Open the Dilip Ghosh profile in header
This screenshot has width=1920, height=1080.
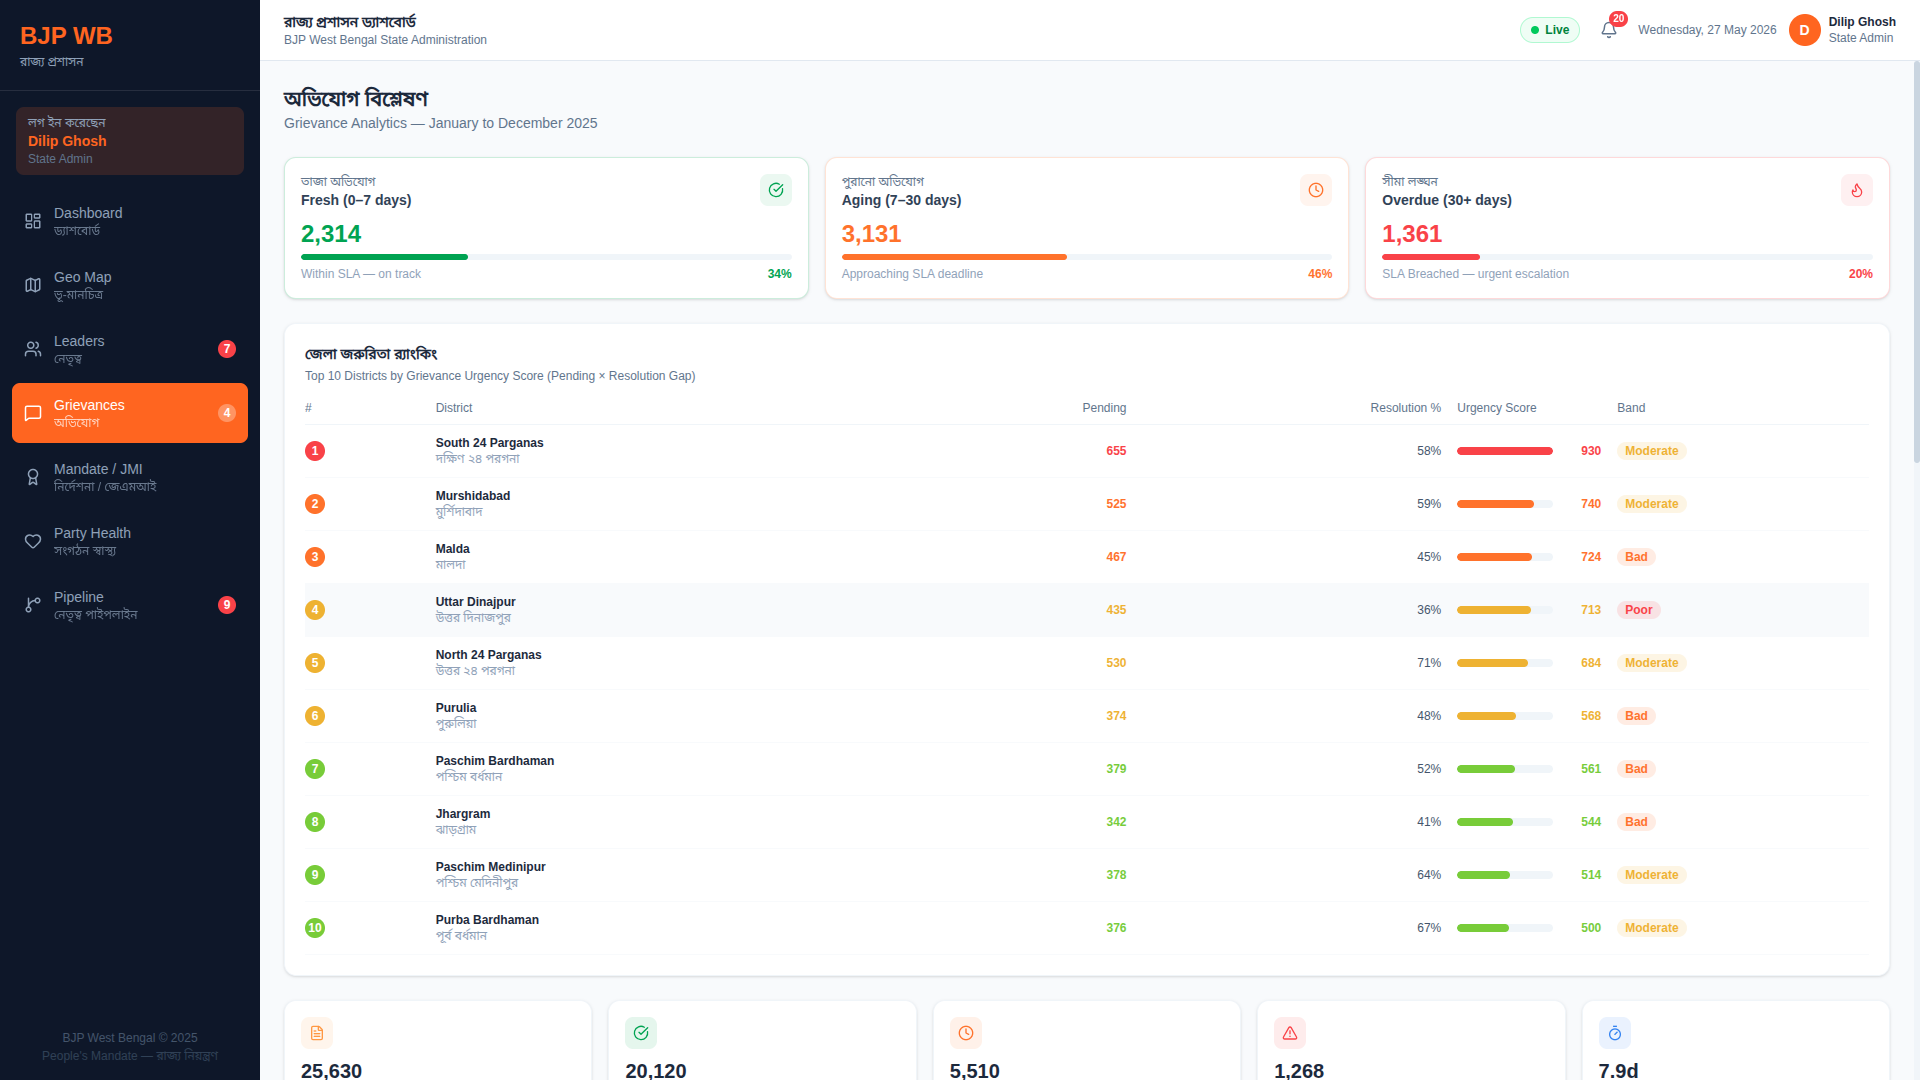[1842, 30]
